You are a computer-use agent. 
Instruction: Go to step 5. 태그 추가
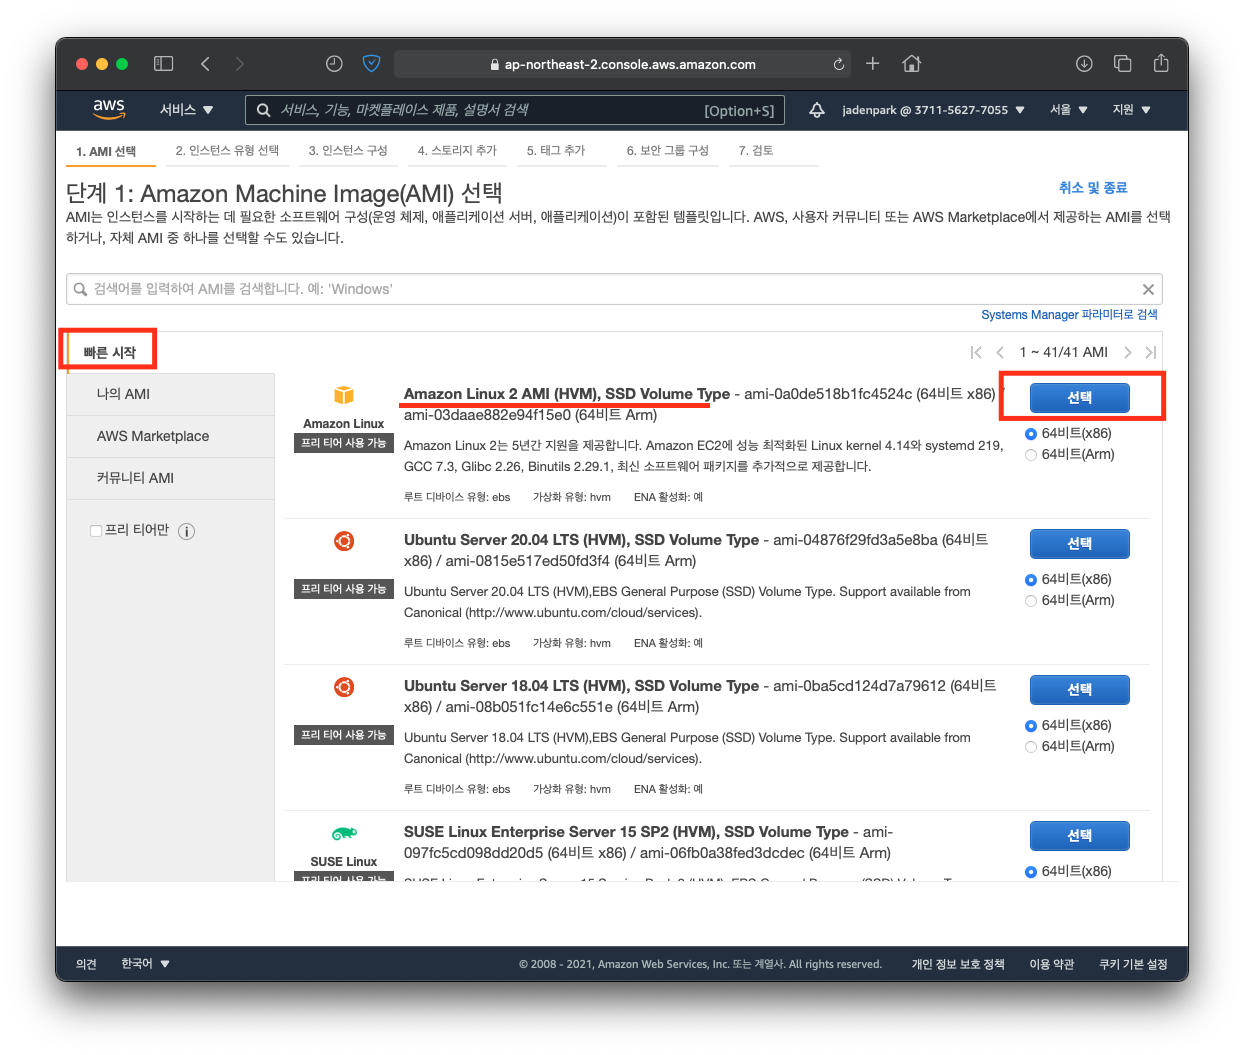(x=556, y=151)
